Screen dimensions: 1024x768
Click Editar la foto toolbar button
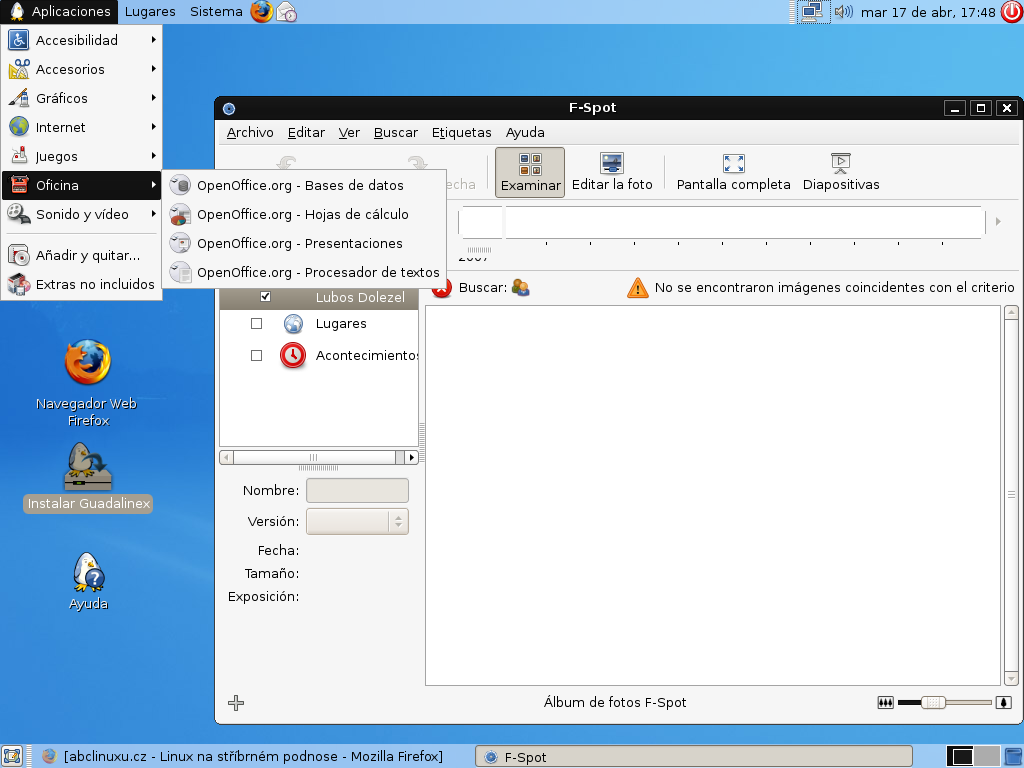(x=612, y=172)
